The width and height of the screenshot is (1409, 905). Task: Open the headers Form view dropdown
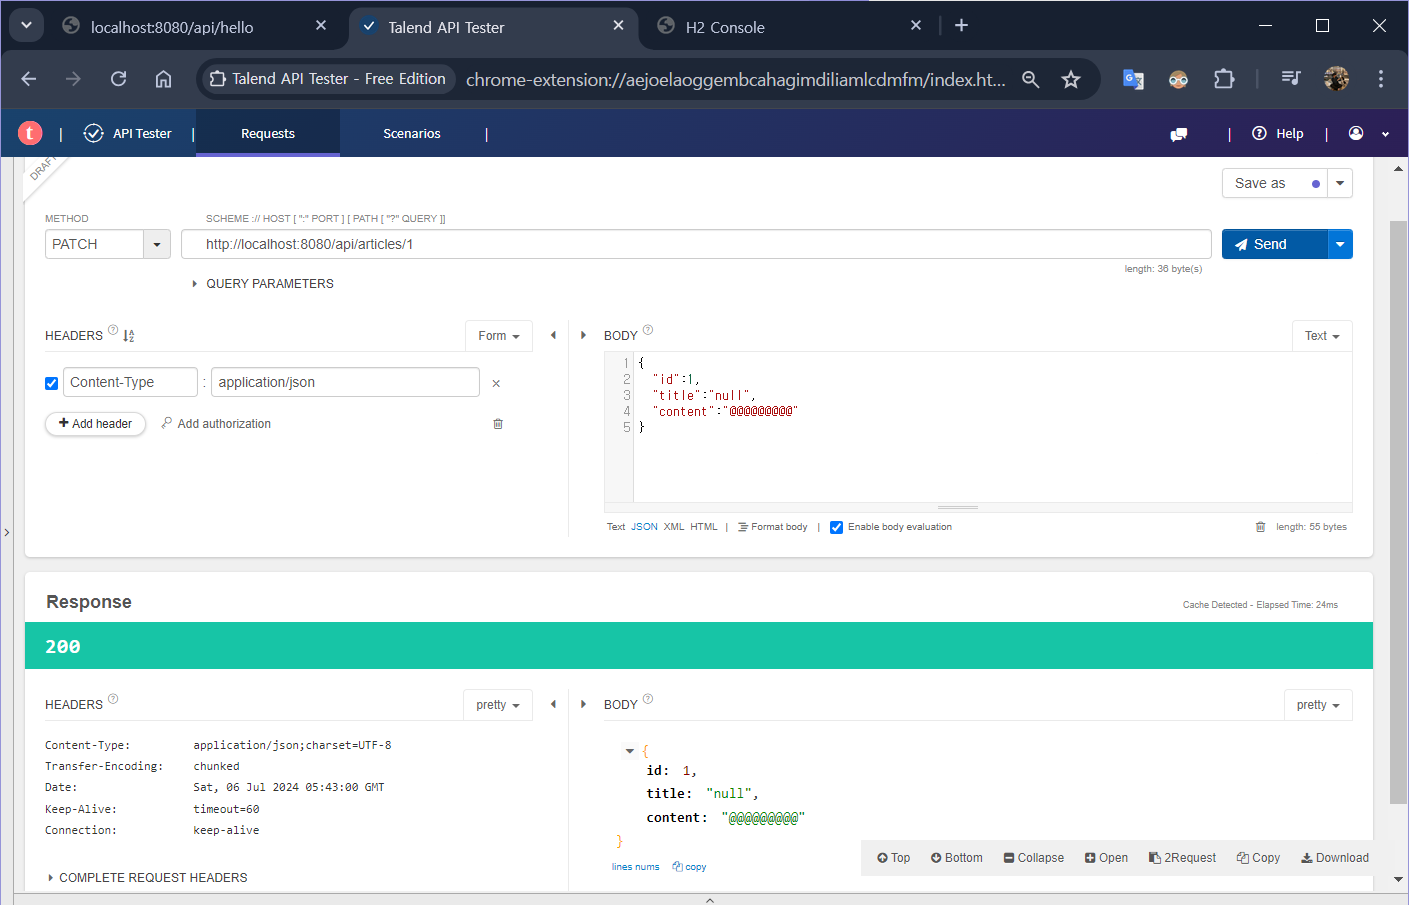pos(498,336)
